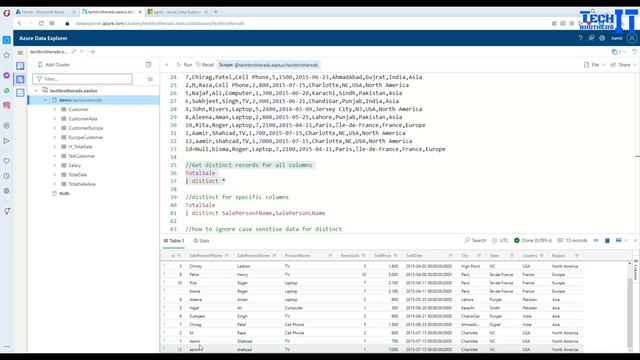Open the results layout view icon
Image resolution: width=640 pixels, height=360 pixels.
coord(619,240)
